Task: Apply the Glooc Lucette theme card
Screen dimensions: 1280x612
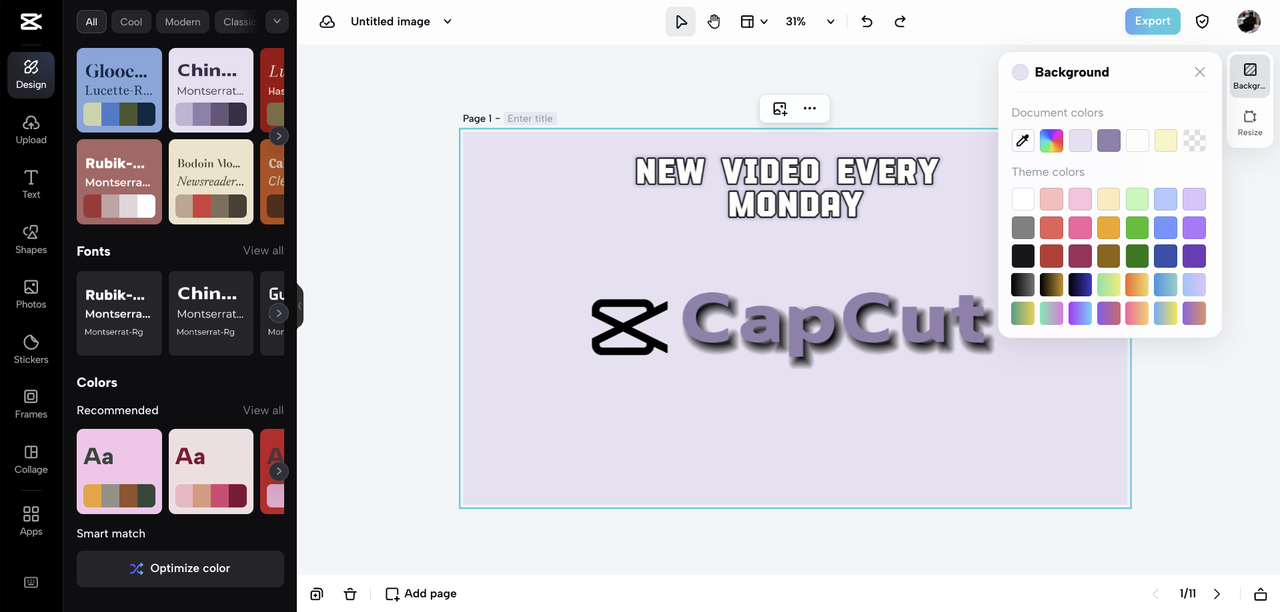Action: (x=119, y=90)
